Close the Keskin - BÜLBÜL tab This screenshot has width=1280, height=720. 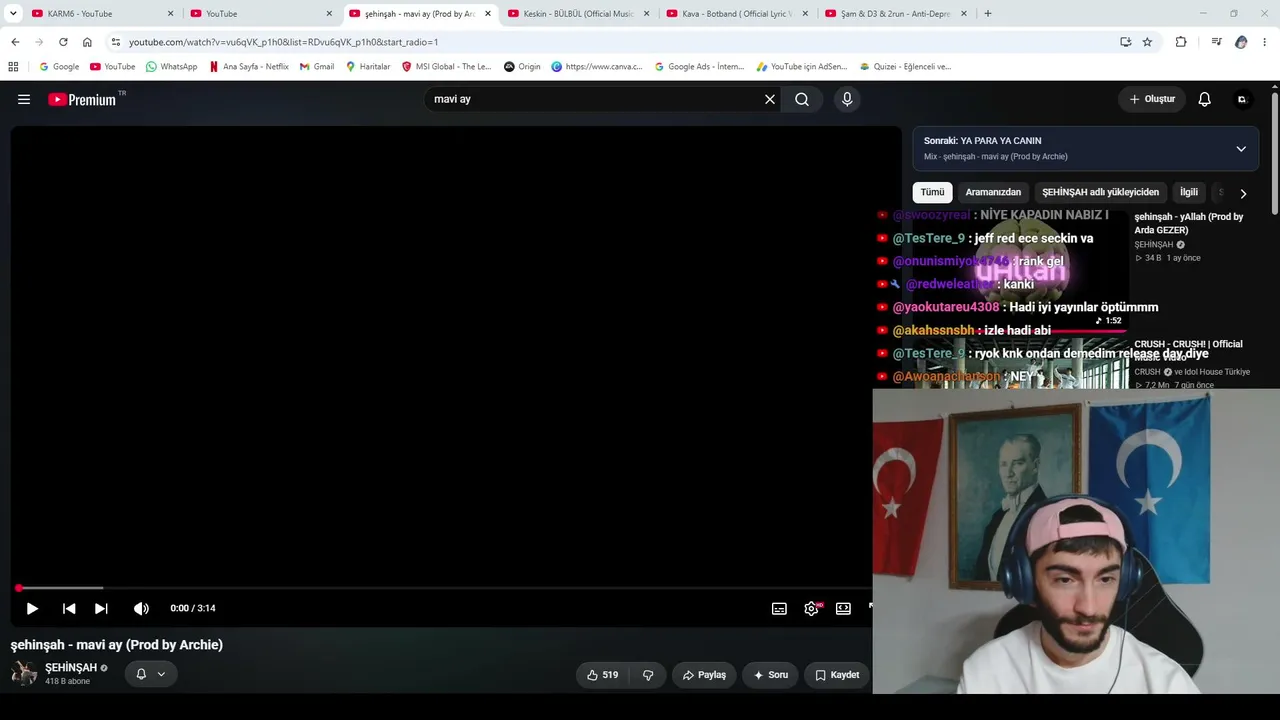coord(646,14)
